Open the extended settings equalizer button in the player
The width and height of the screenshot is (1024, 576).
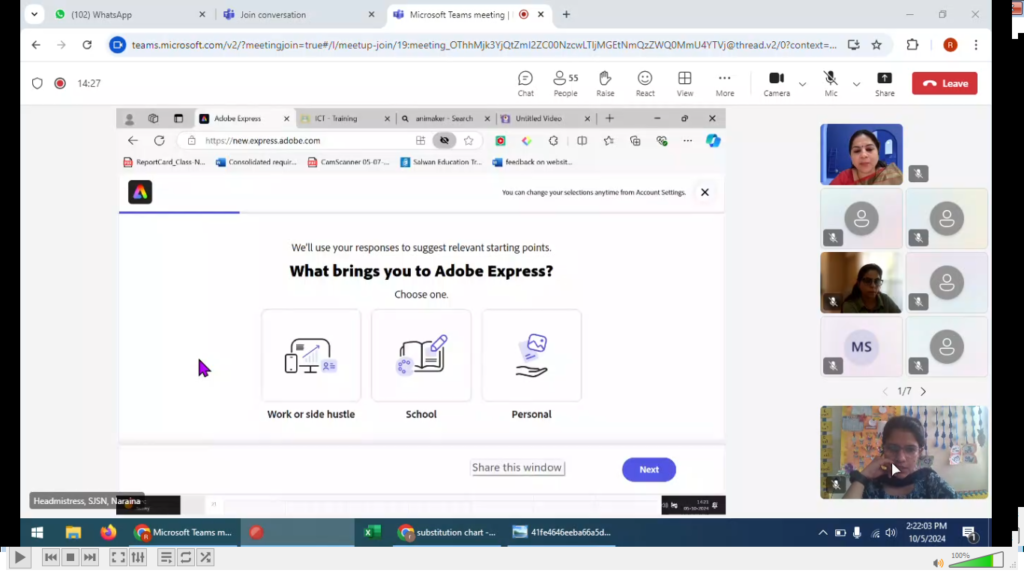tap(138, 558)
